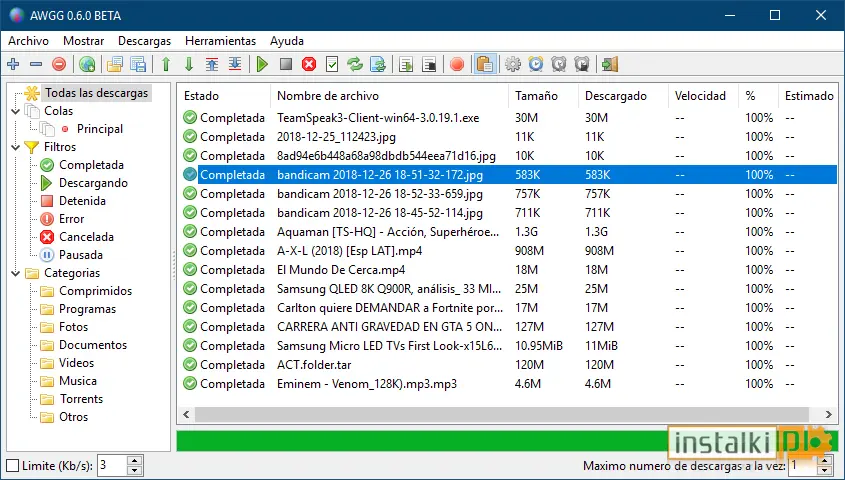Click the document checkmark toolbar icon
845x480 pixels.
coord(332,65)
